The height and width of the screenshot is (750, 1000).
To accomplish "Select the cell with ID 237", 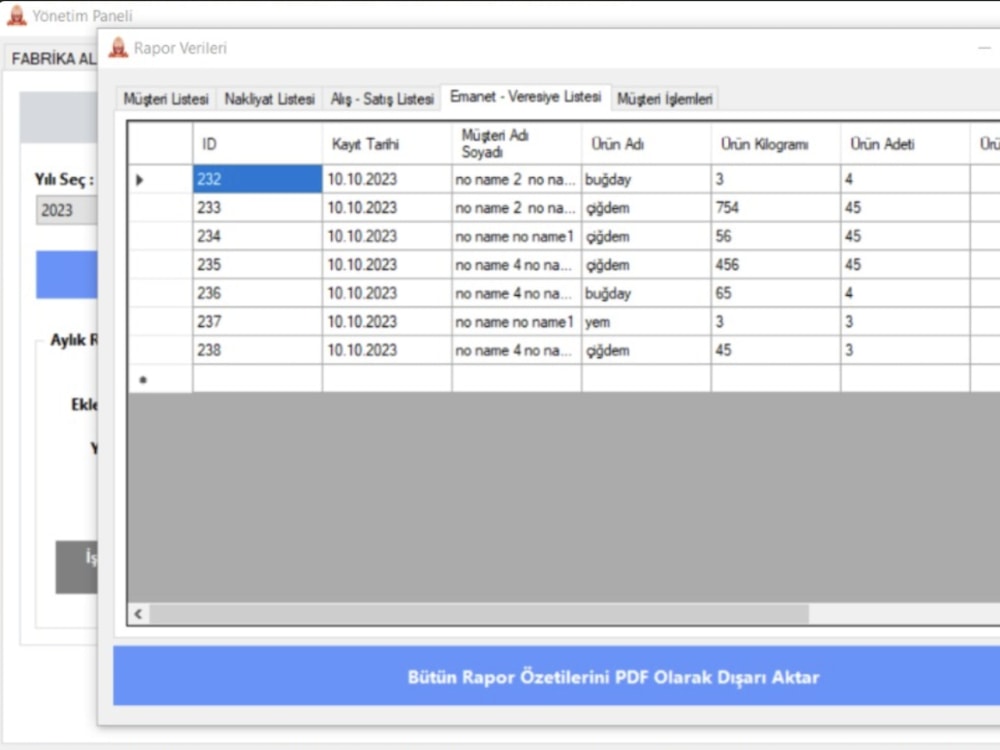I will [x=258, y=322].
